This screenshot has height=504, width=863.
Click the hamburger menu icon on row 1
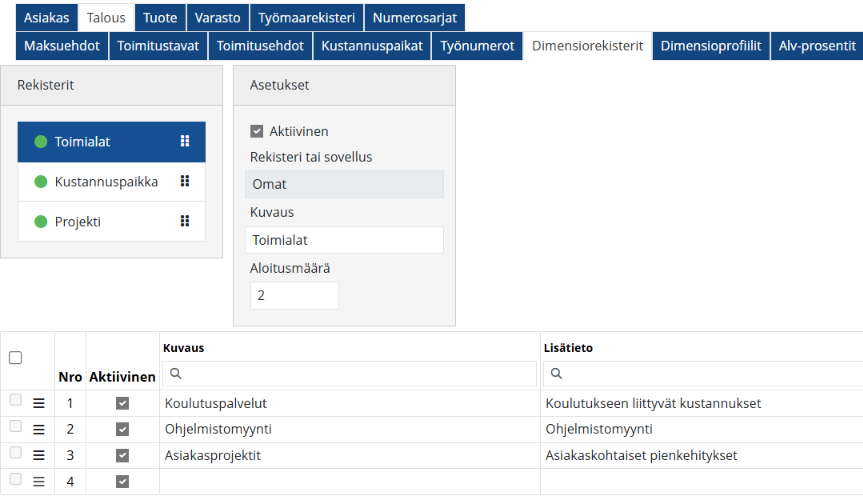pos(39,403)
